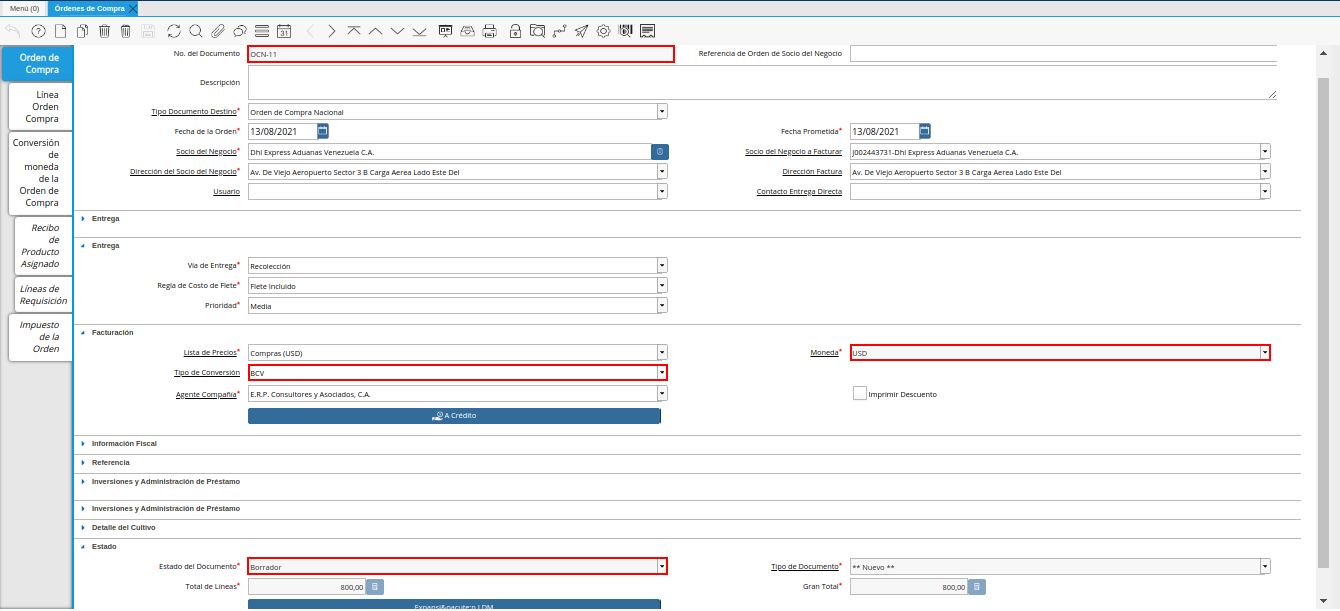Expand the Información Fiscal section
The image size is (1340, 611).
click(x=124, y=443)
